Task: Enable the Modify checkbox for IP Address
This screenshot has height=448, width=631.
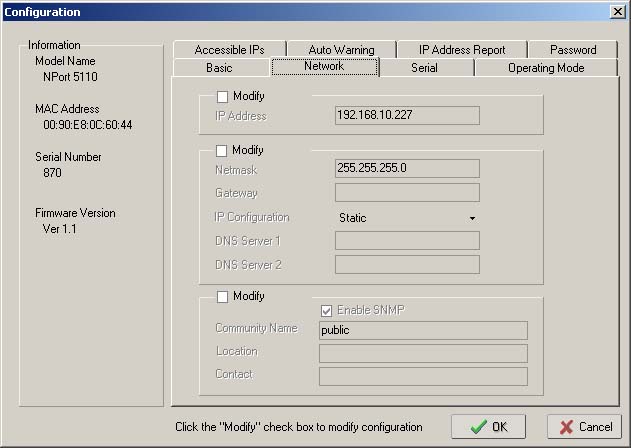Action: [222, 97]
